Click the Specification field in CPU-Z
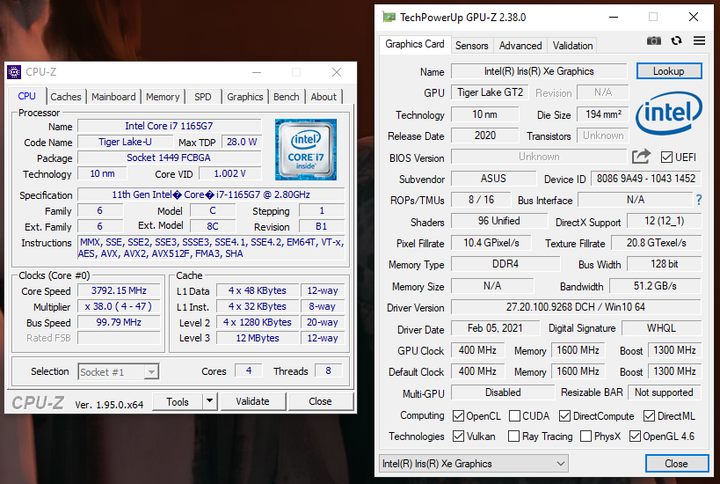The height and width of the screenshot is (484, 720). click(x=211, y=195)
